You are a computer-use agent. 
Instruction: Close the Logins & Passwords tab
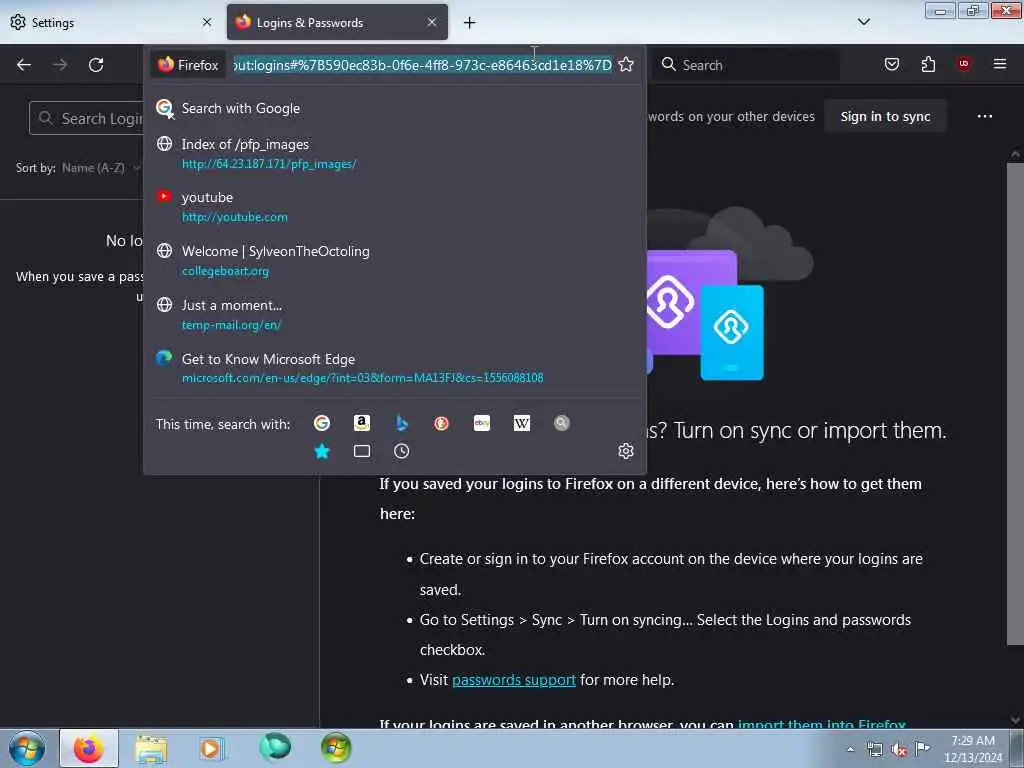[x=432, y=22]
